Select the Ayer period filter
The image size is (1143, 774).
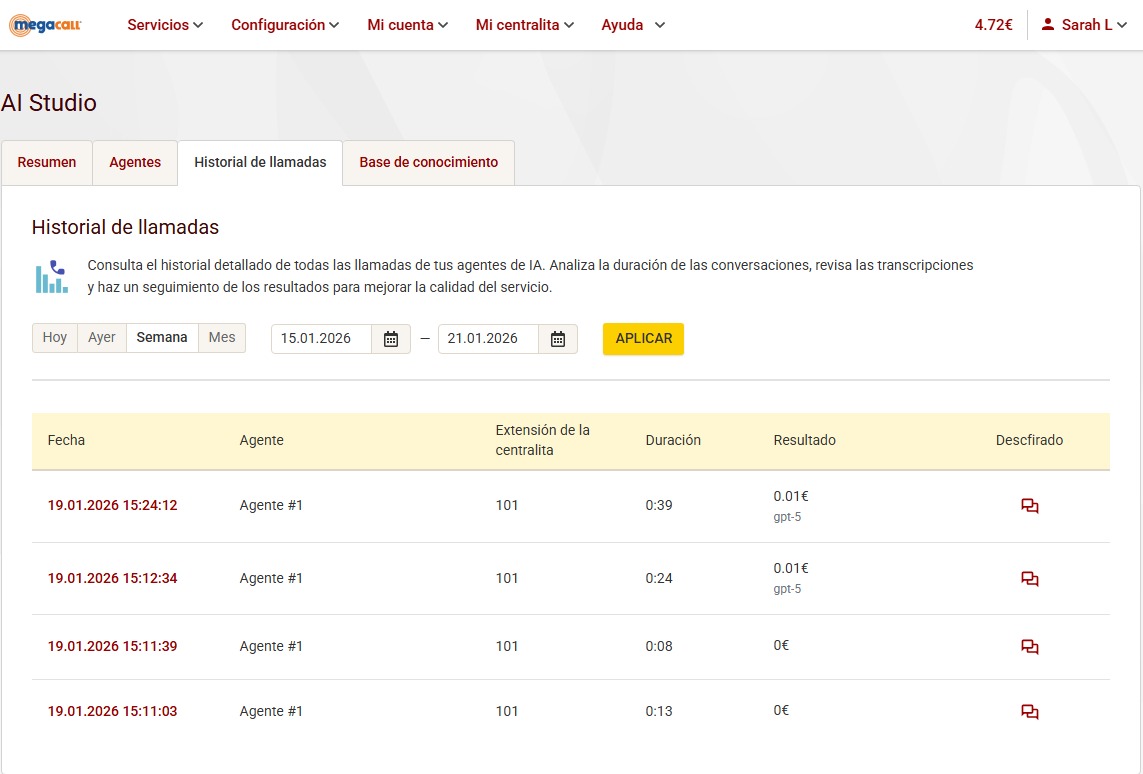click(x=102, y=338)
